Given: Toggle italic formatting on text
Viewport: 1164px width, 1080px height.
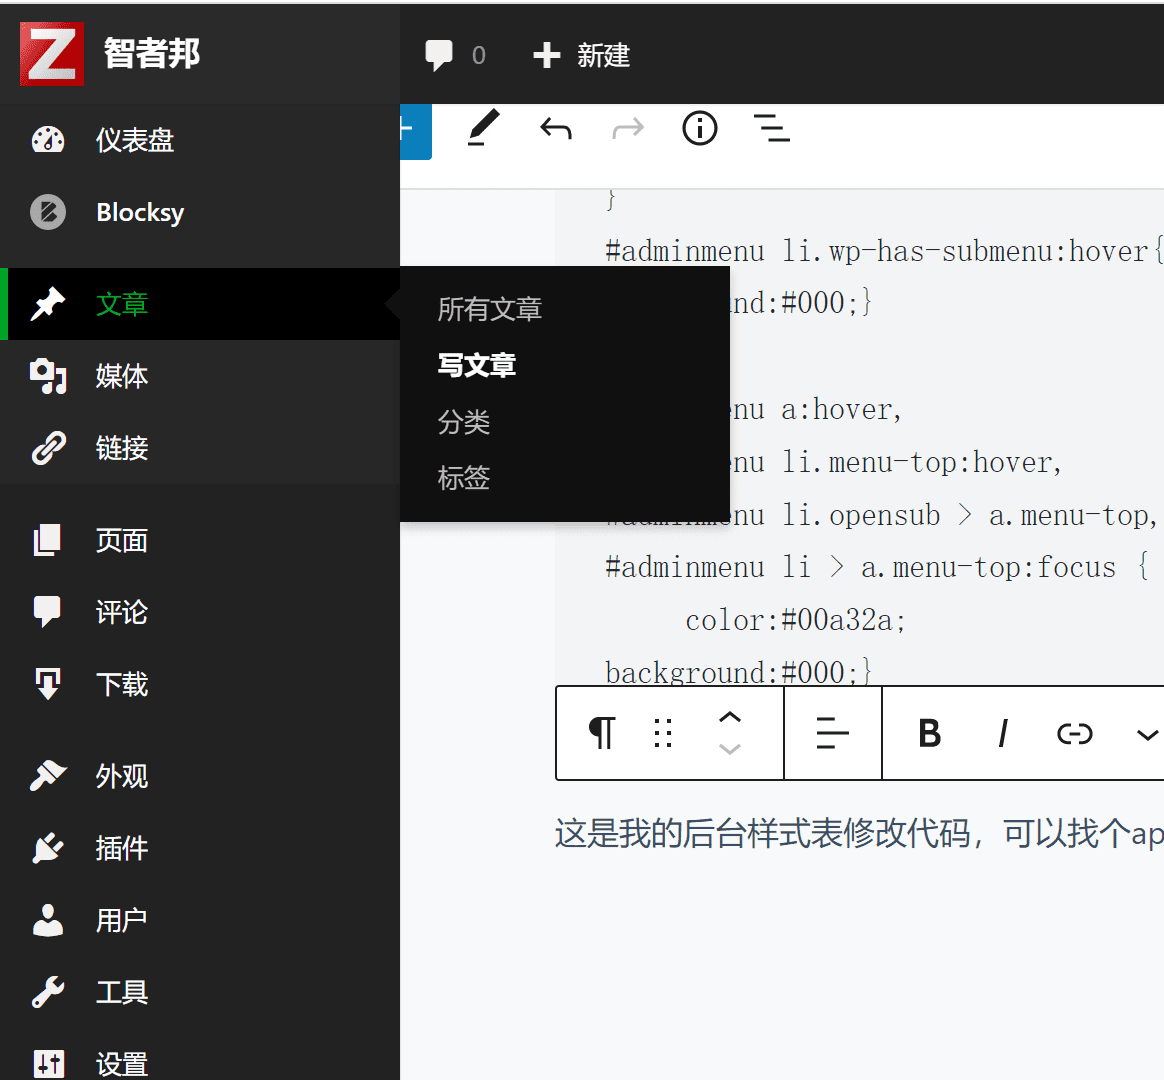Looking at the screenshot, I should [1002, 734].
